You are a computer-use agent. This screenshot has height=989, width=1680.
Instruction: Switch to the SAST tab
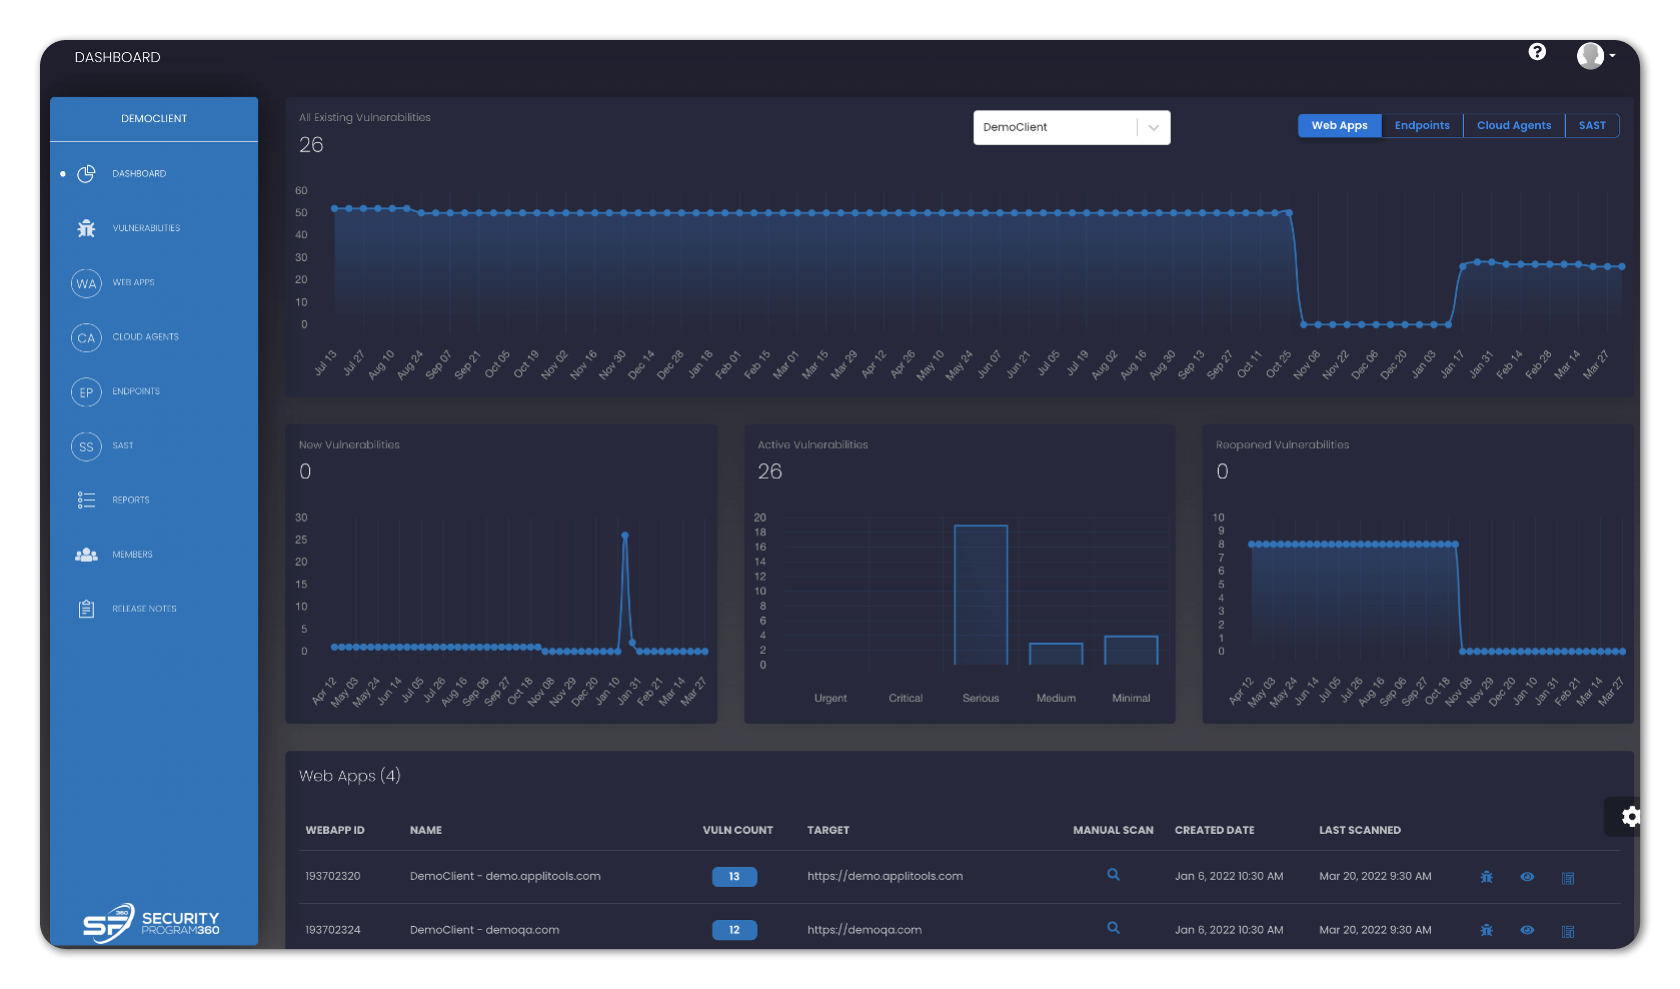tap(1592, 125)
